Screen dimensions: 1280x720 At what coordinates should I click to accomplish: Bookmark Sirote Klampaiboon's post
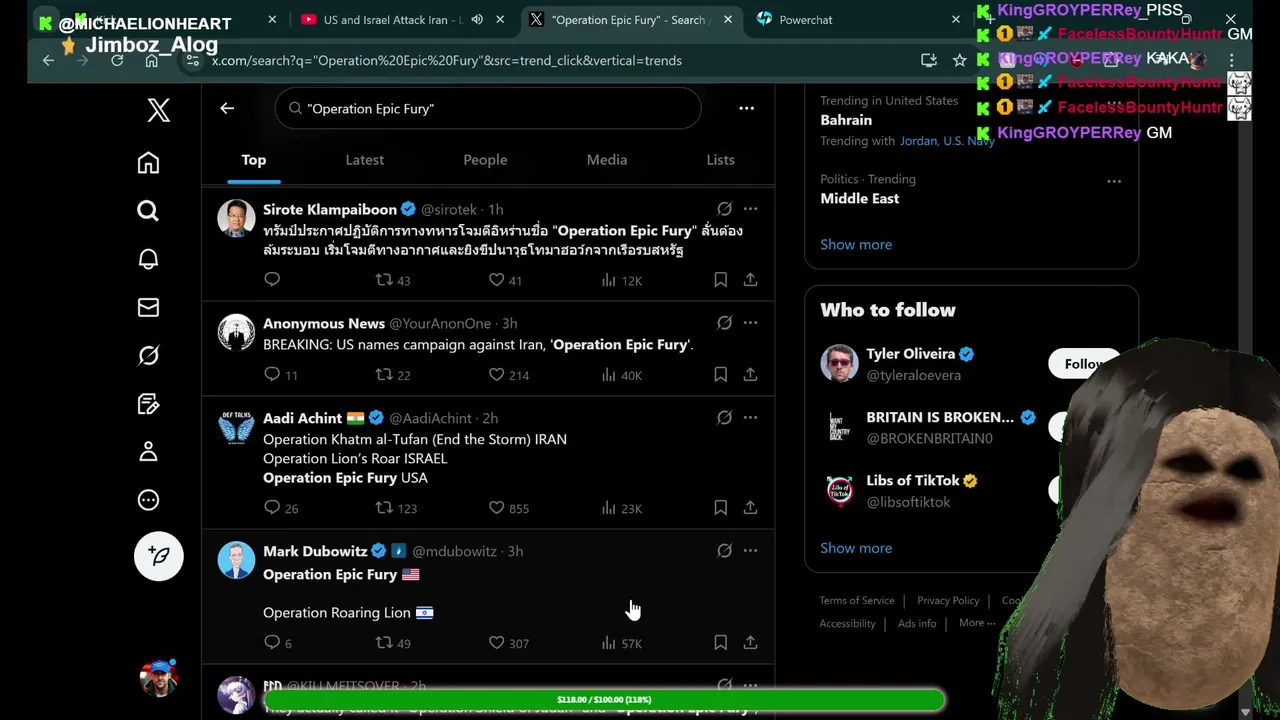720,280
